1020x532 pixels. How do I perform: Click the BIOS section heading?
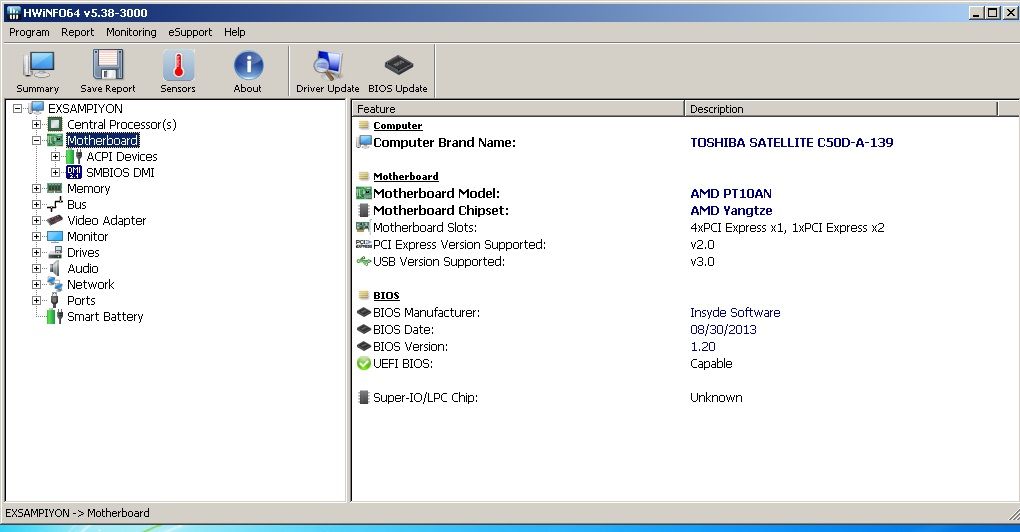[386, 295]
